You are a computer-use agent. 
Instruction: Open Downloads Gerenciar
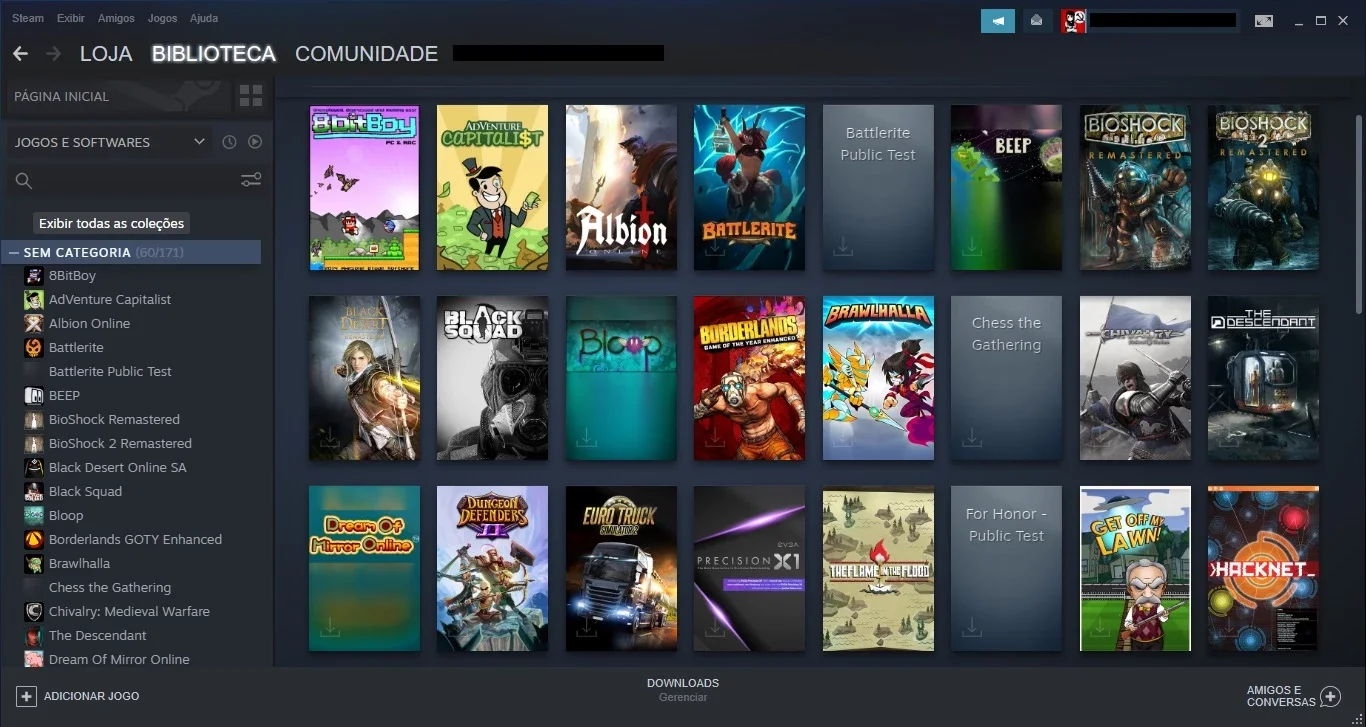(x=683, y=690)
